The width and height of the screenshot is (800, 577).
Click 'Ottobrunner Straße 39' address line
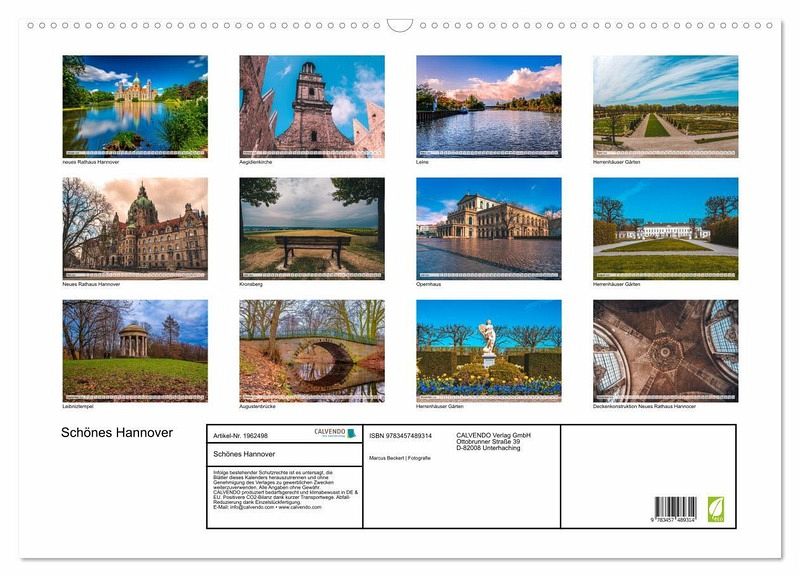coord(488,441)
